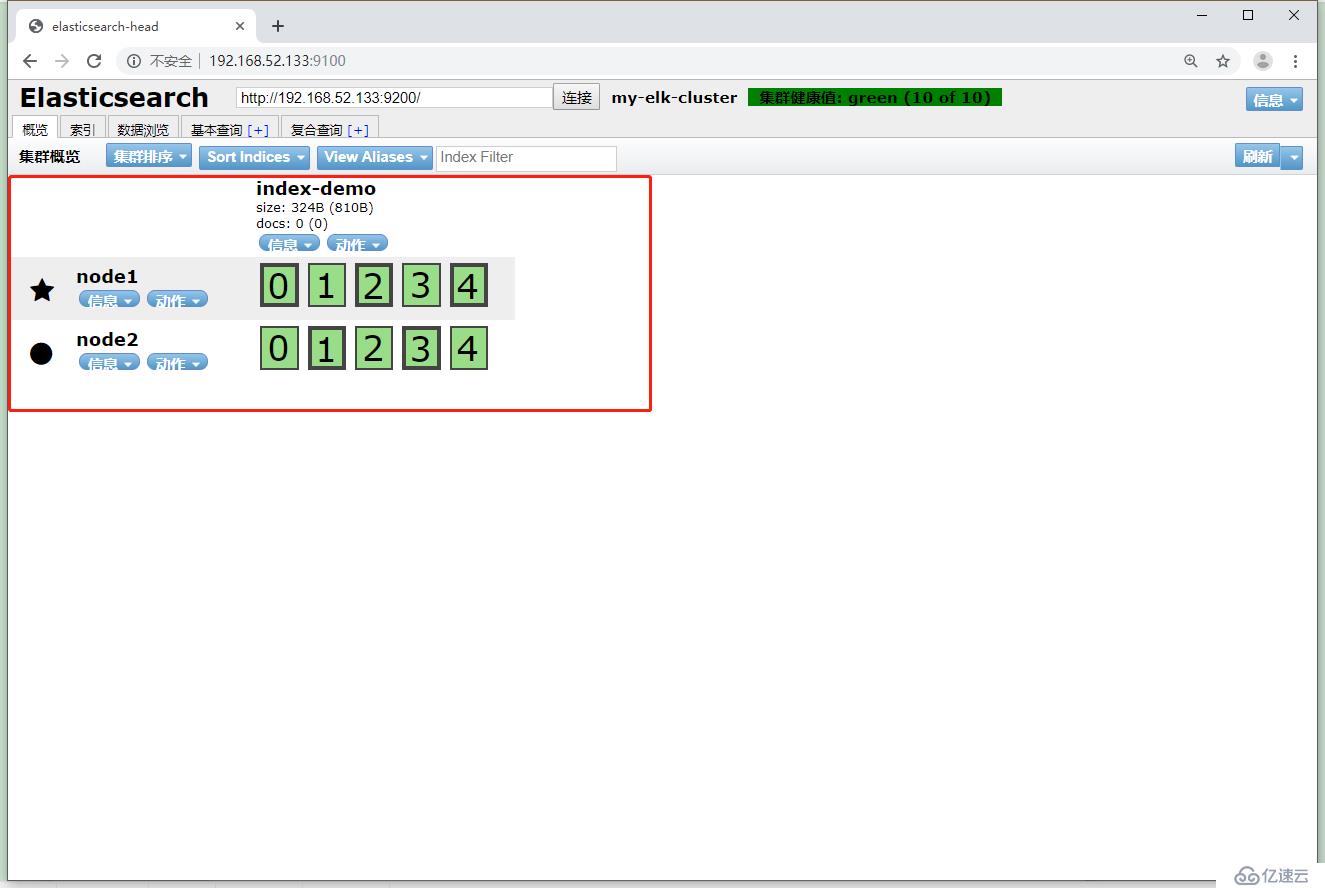
Task: Click the Elasticsearch title heading
Action: pyautogui.click(x=114, y=98)
